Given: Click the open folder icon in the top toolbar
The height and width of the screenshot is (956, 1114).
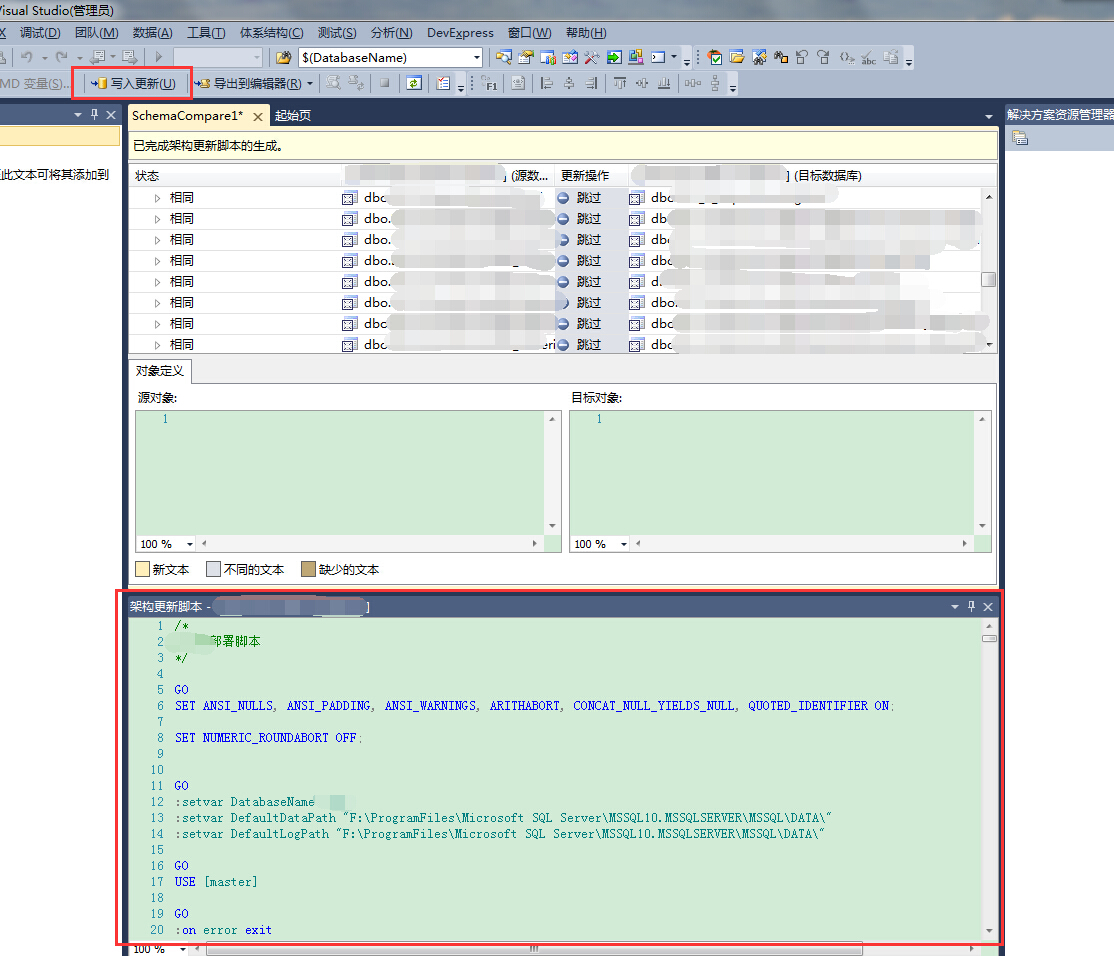Looking at the screenshot, I should point(736,57).
